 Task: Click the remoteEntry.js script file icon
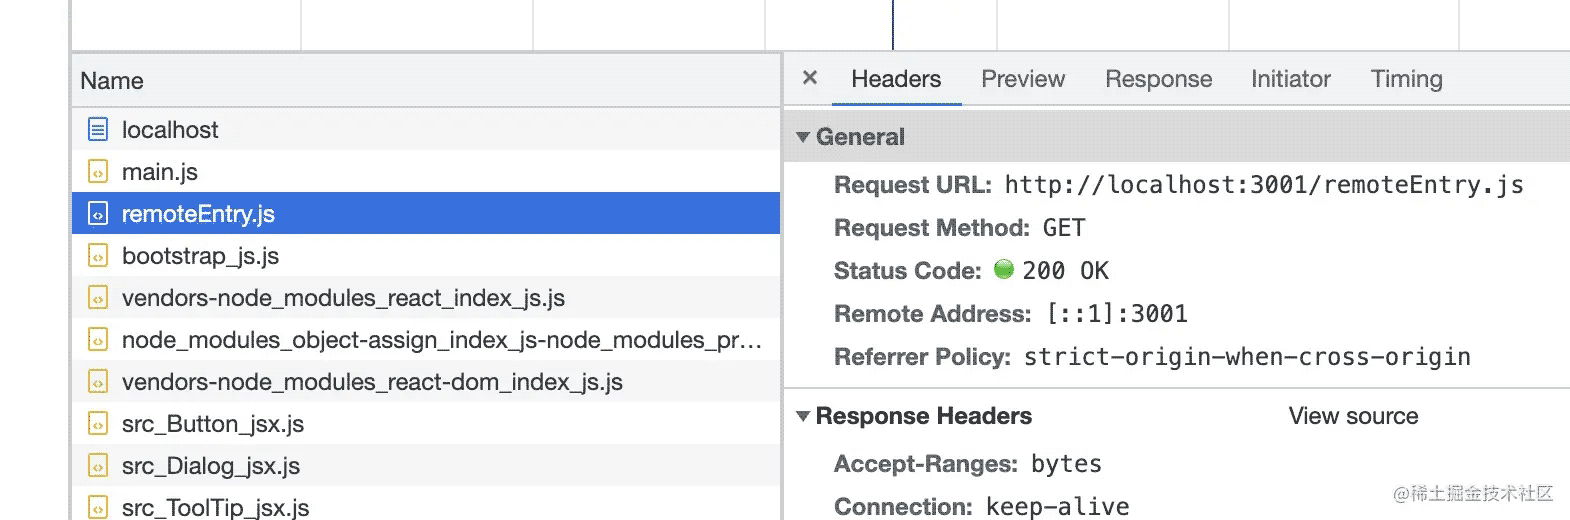98,214
